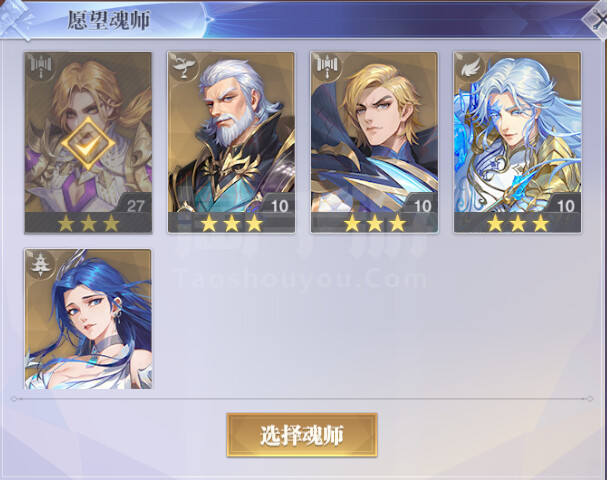Image resolution: width=607 pixels, height=480 pixels.
Task: Click the three-star rating on the elder card
Action: [x=232, y=223]
